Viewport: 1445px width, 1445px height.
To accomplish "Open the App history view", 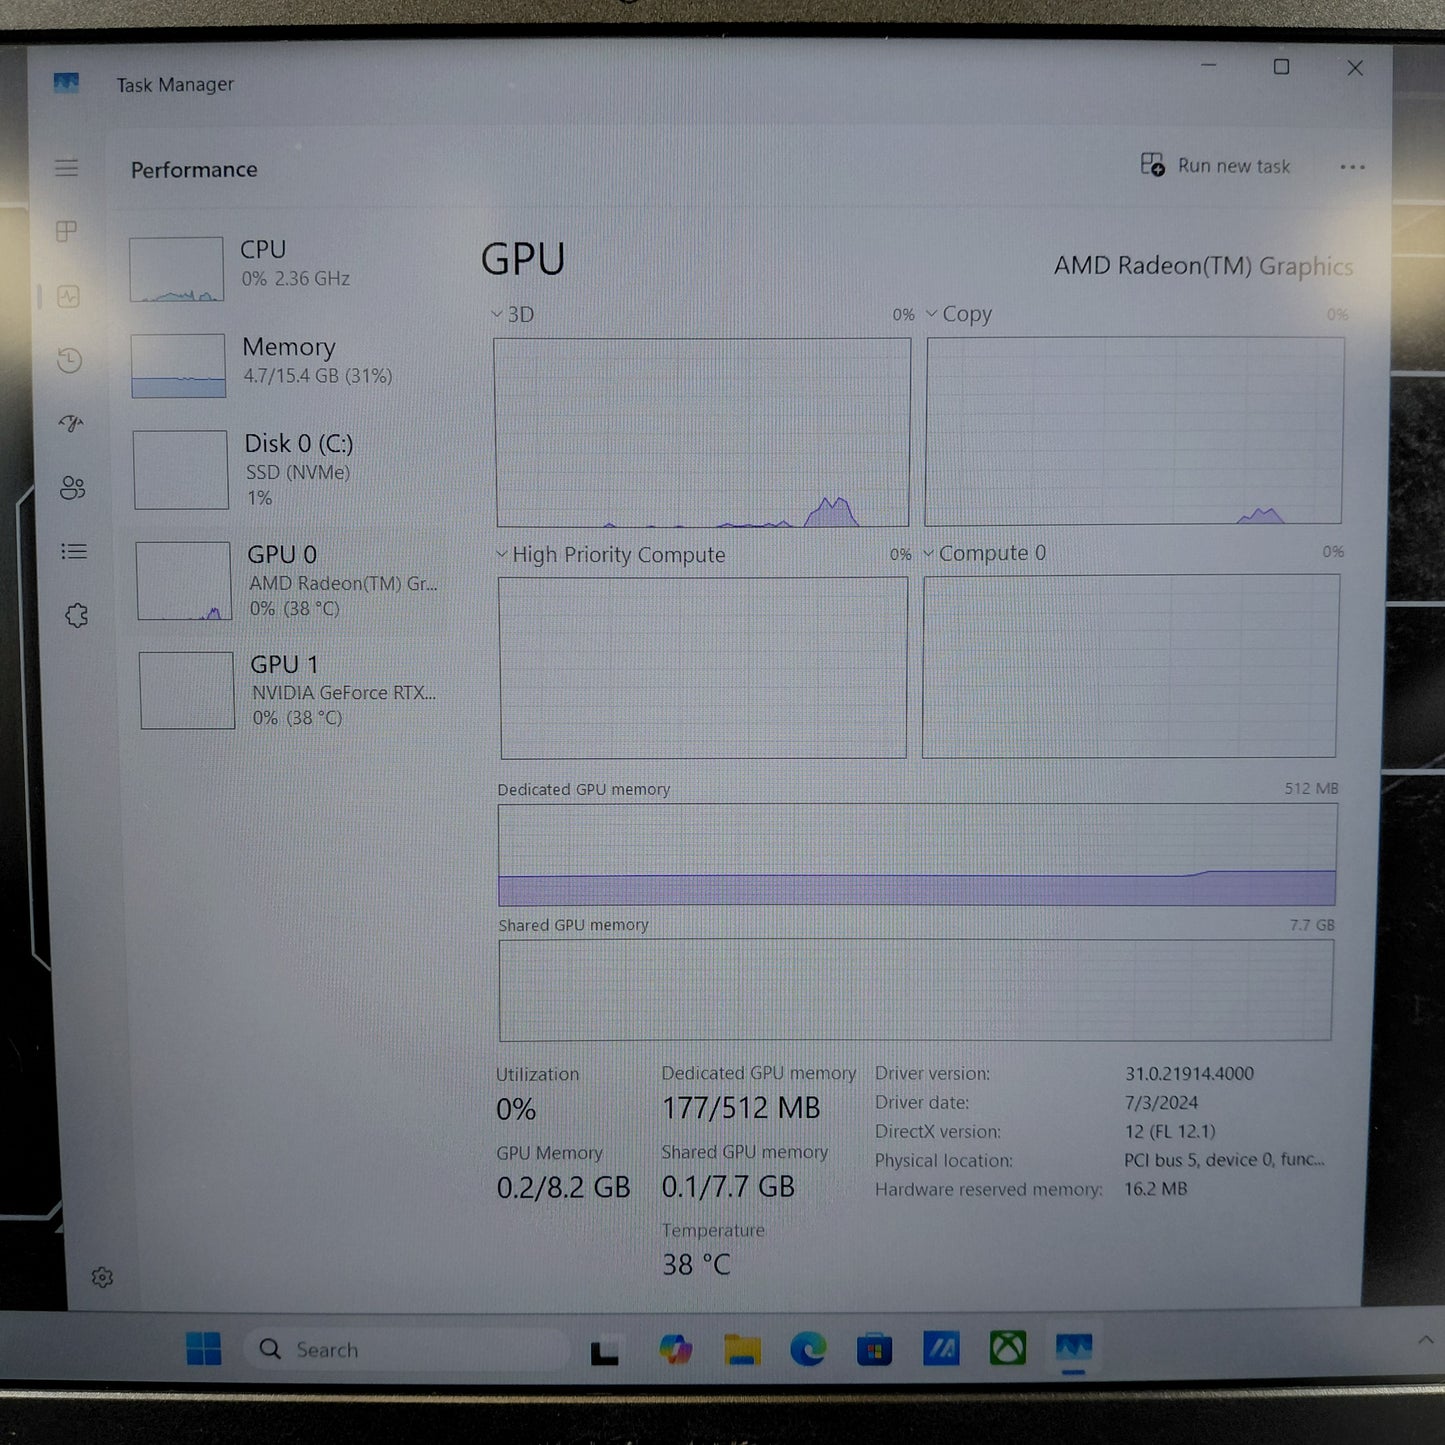I will click(68, 361).
